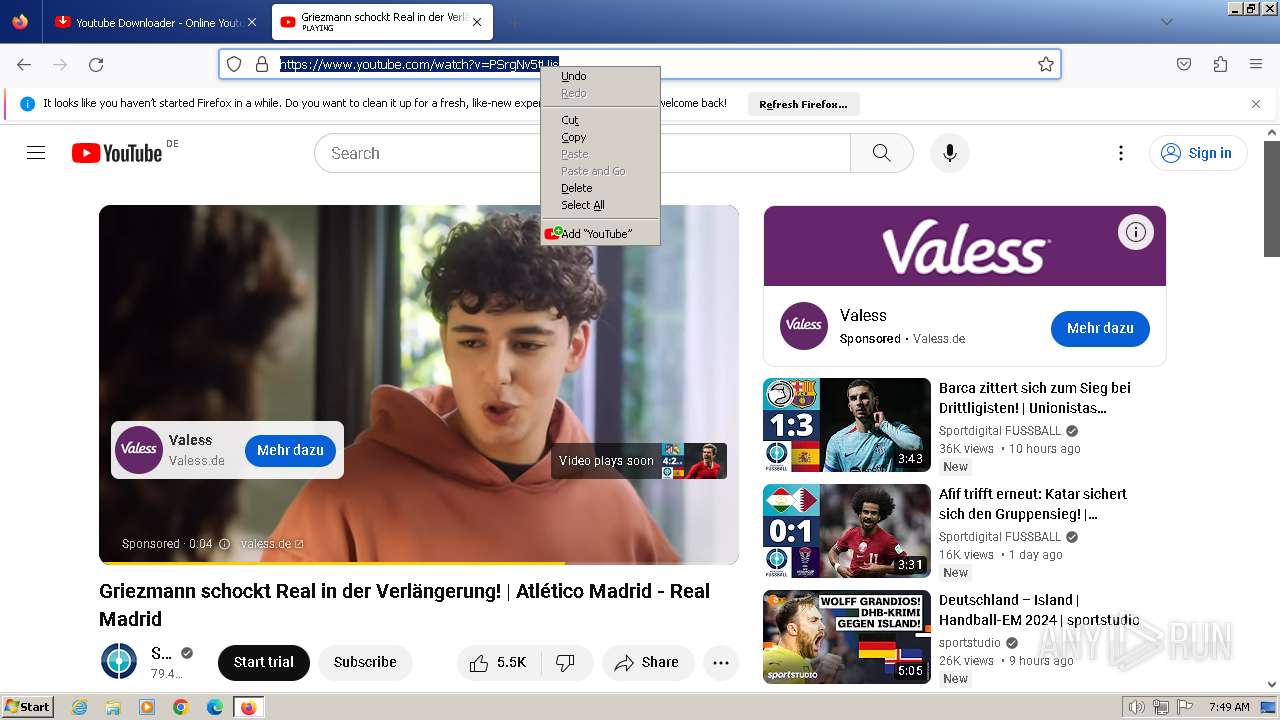The height and width of the screenshot is (720, 1280).
Task: Choose Copy from context menu
Action: (x=600, y=137)
